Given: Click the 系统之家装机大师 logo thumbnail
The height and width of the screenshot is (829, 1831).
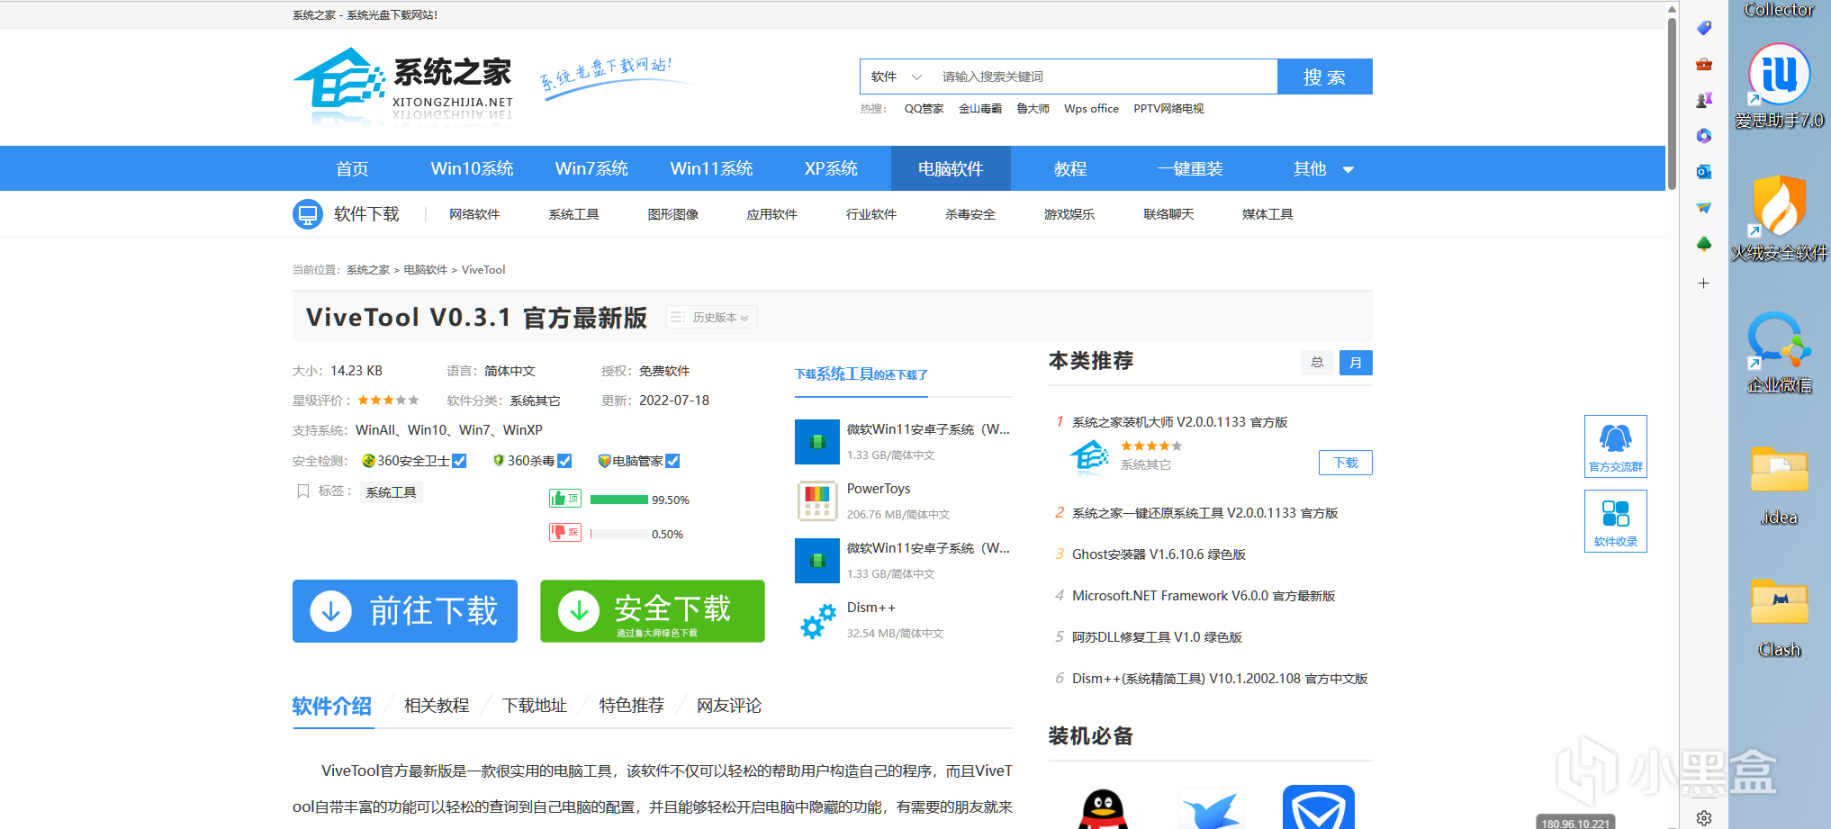Looking at the screenshot, I should [1089, 456].
